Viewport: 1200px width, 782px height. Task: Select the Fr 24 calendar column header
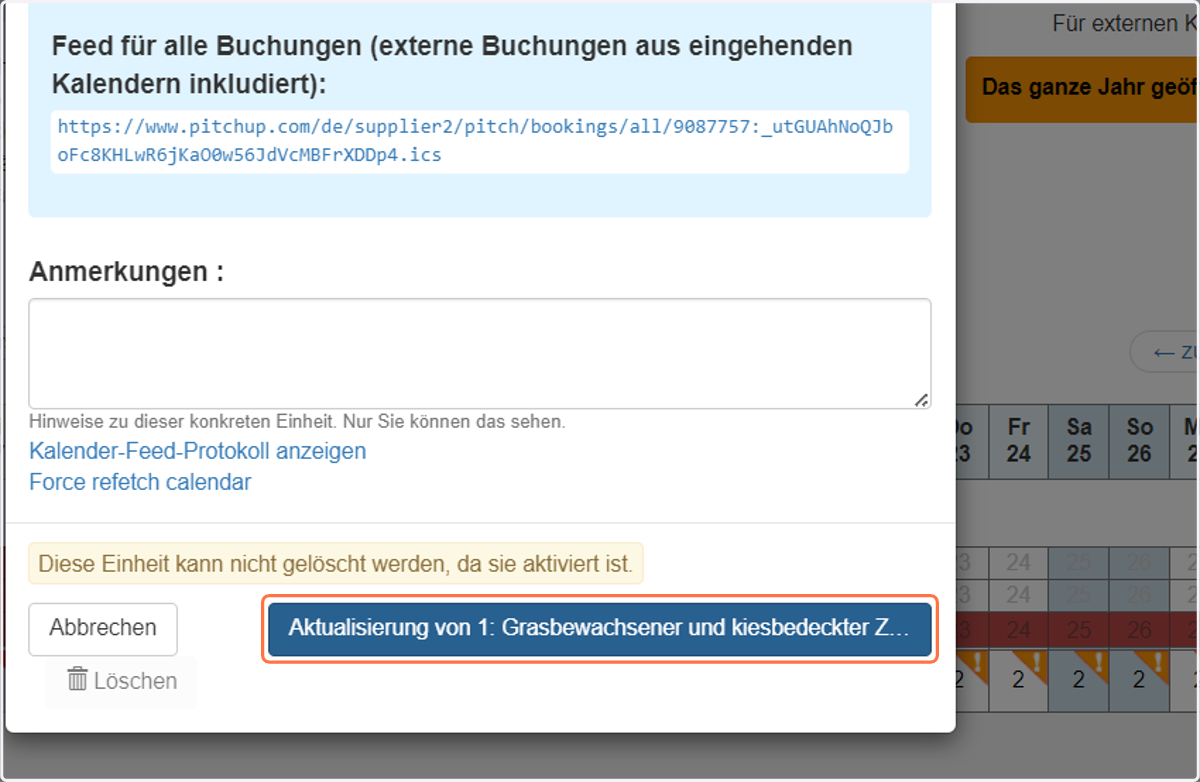coord(1019,441)
